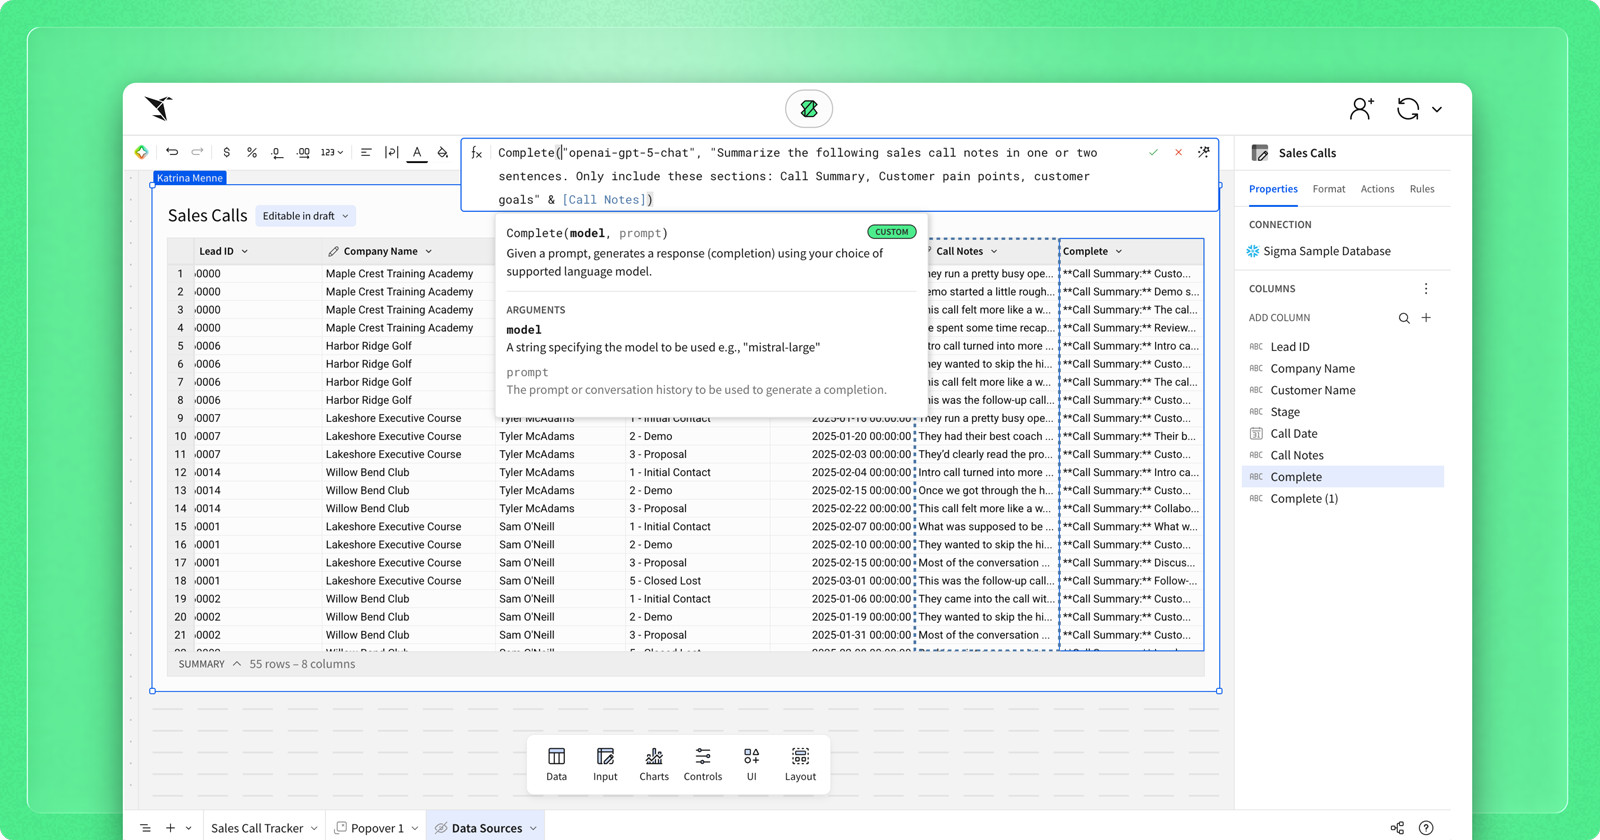Open the add page options chevron
This screenshot has width=1600, height=840.
(188, 829)
